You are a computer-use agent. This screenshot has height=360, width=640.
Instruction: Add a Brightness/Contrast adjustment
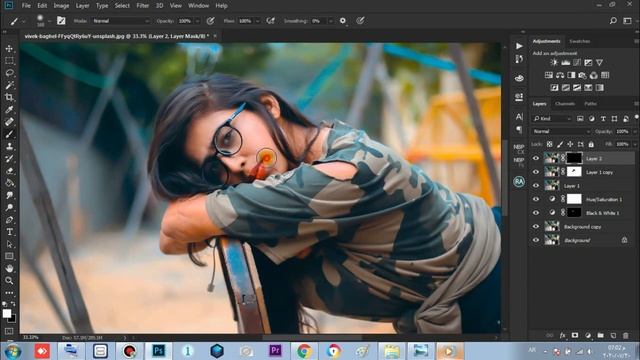(554, 62)
